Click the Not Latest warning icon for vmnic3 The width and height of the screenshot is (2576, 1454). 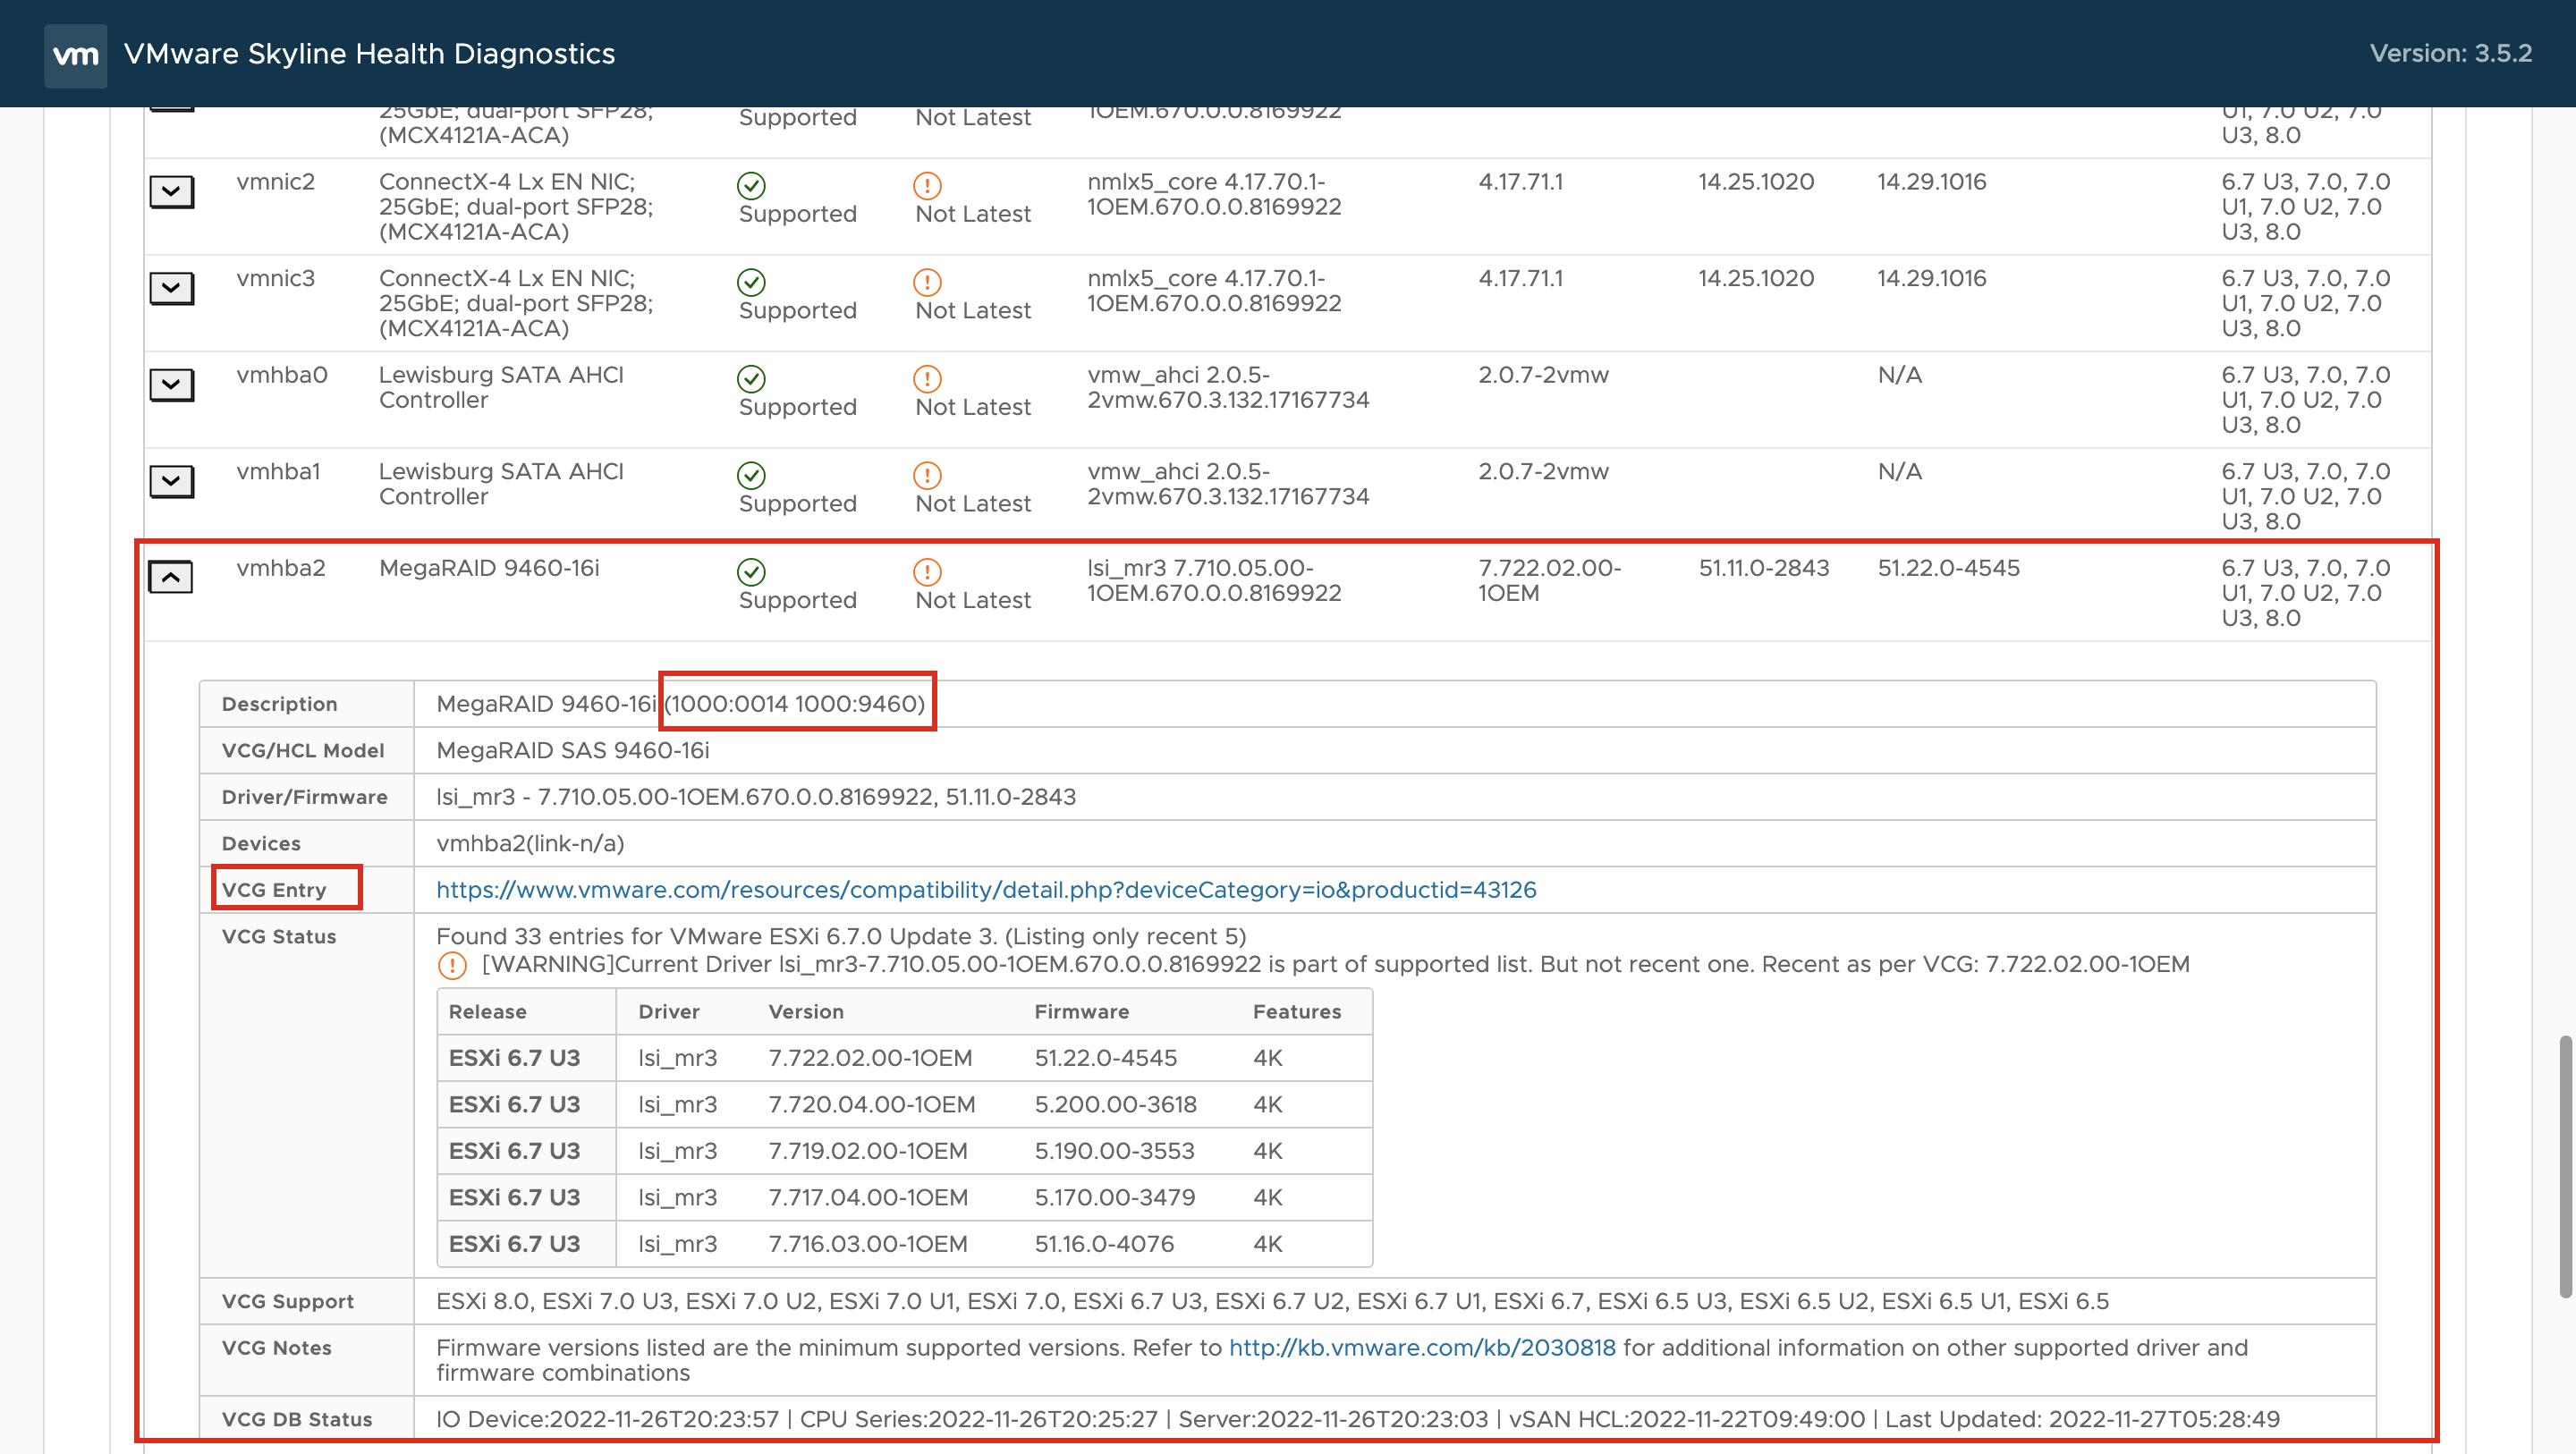(x=927, y=282)
